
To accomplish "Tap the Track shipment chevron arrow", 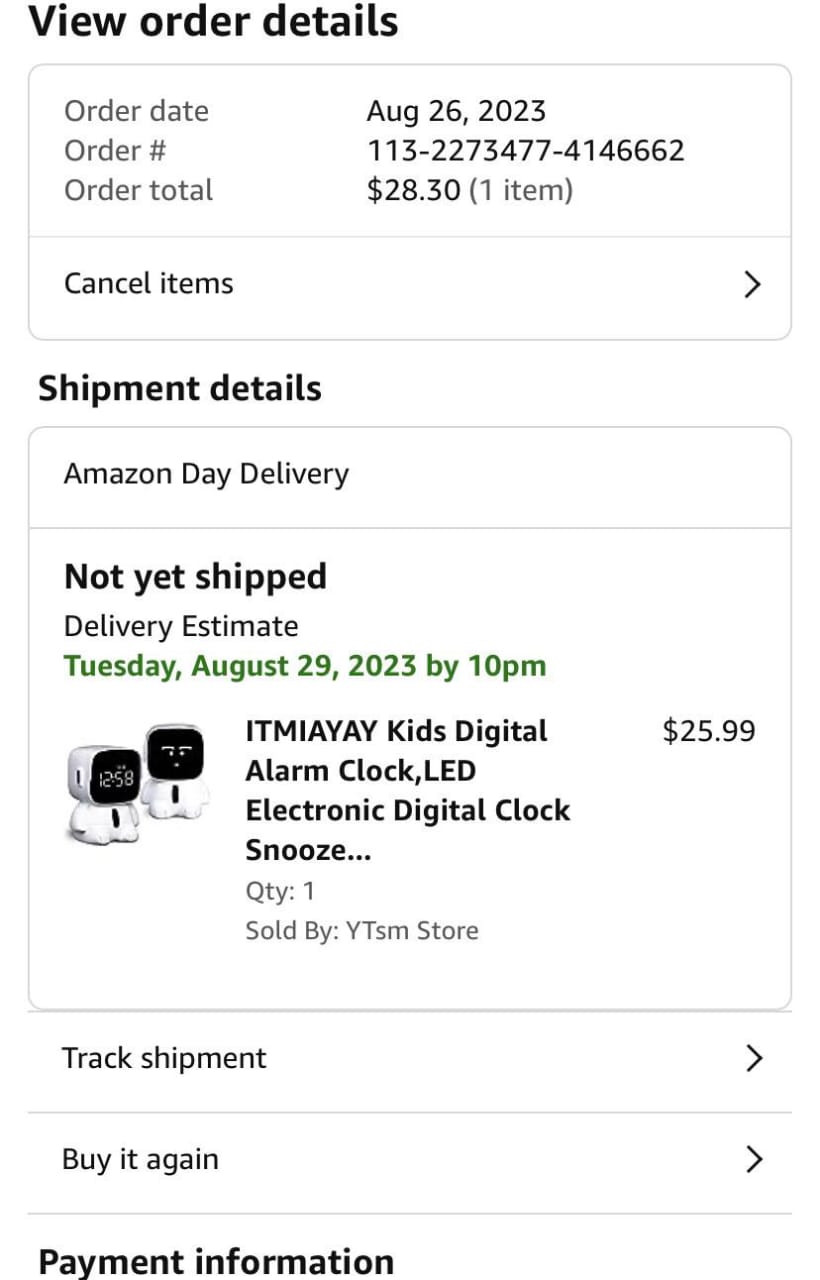I will click(x=754, y=1058).
